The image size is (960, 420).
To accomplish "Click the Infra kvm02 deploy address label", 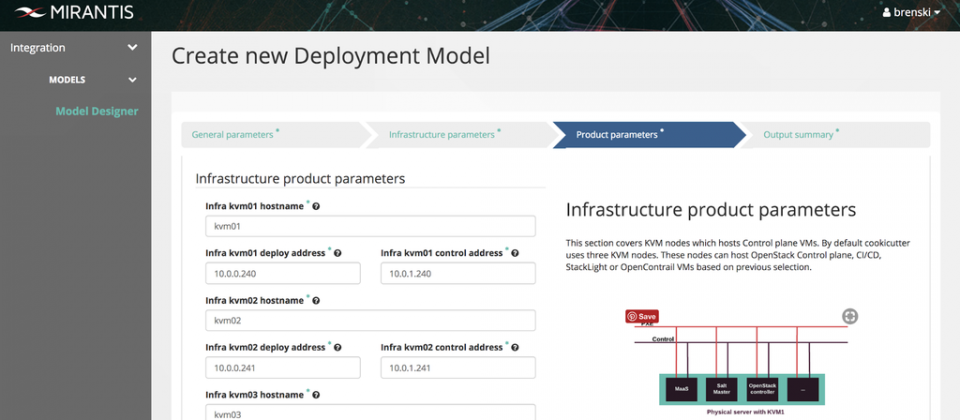I will click(x=265, y=347).
